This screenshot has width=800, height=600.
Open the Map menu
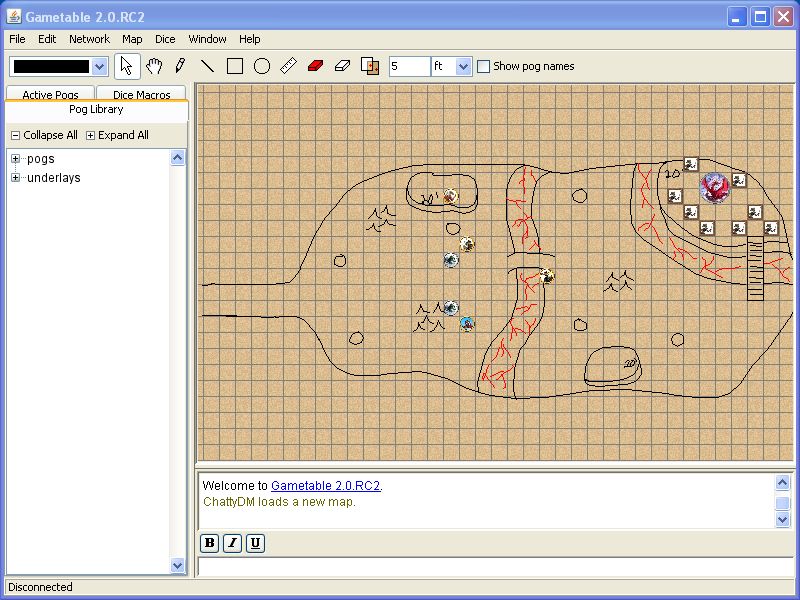pos(132,39)
